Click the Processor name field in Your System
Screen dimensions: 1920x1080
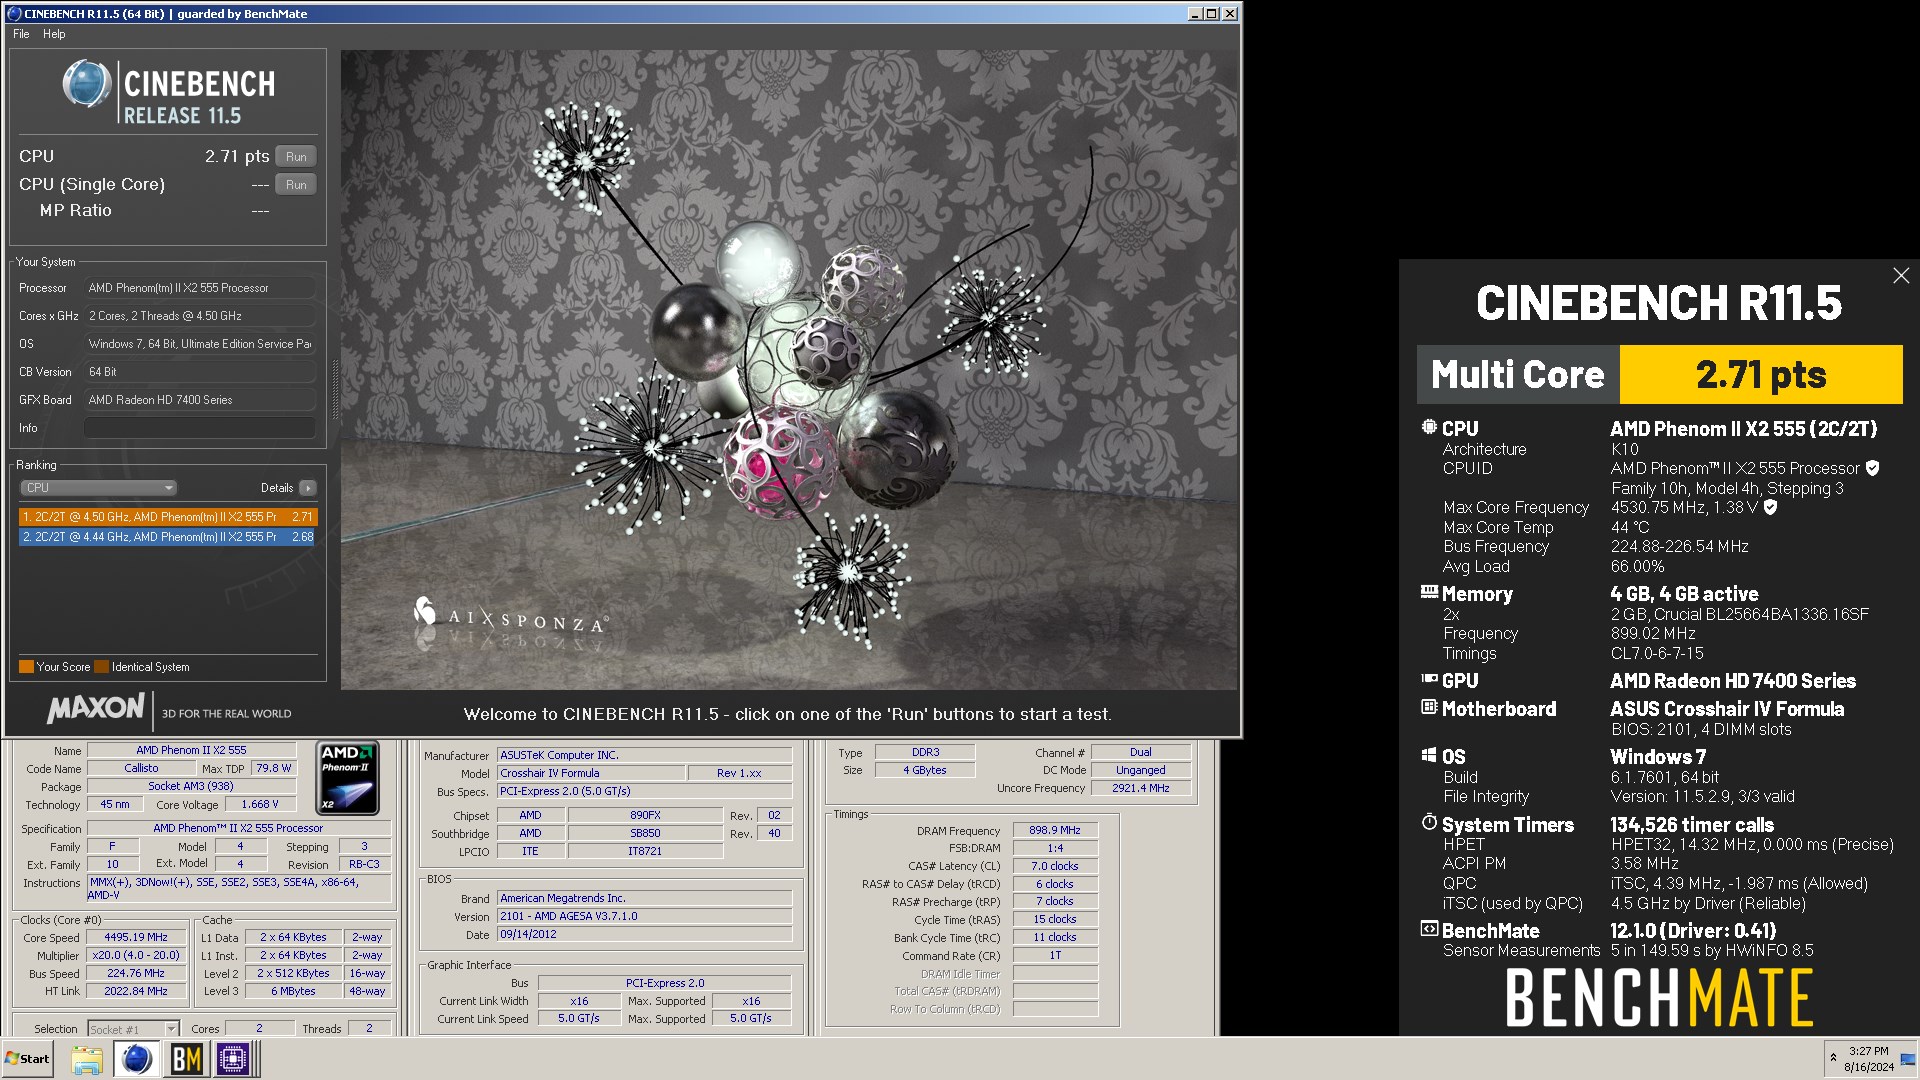click(200, 288)
